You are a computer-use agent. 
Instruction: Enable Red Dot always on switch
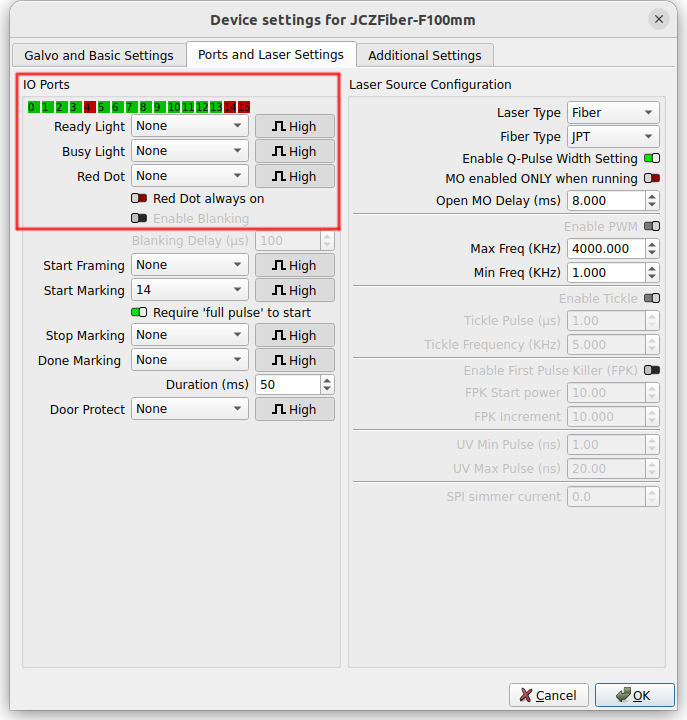(139, 198)
